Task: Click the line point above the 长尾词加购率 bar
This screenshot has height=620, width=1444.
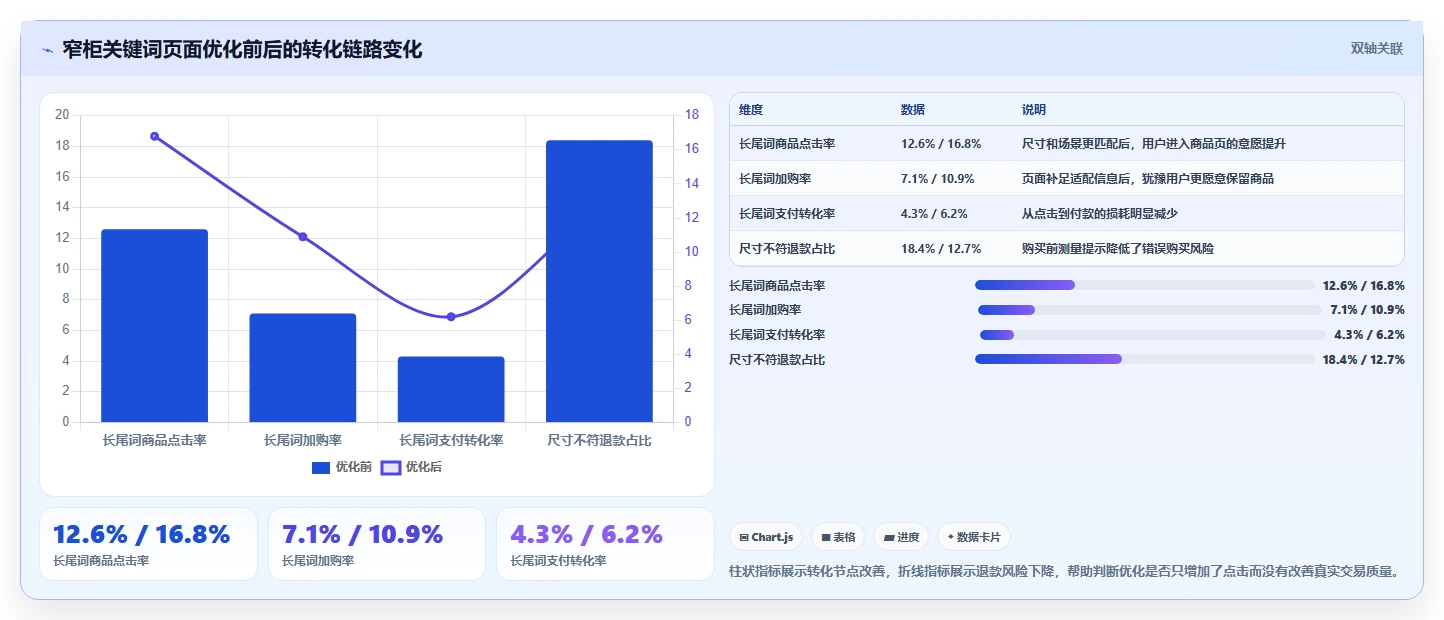Action: click(x=303, y=237)
